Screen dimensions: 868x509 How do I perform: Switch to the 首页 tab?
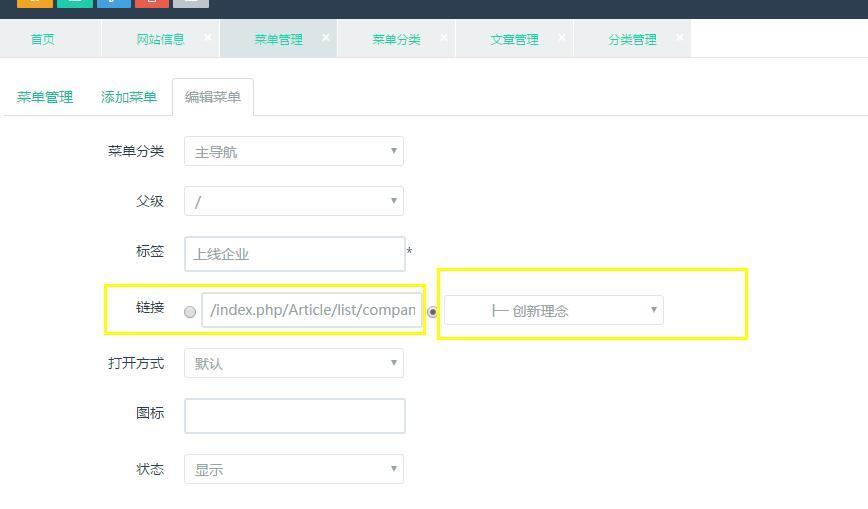coord(43,39)
